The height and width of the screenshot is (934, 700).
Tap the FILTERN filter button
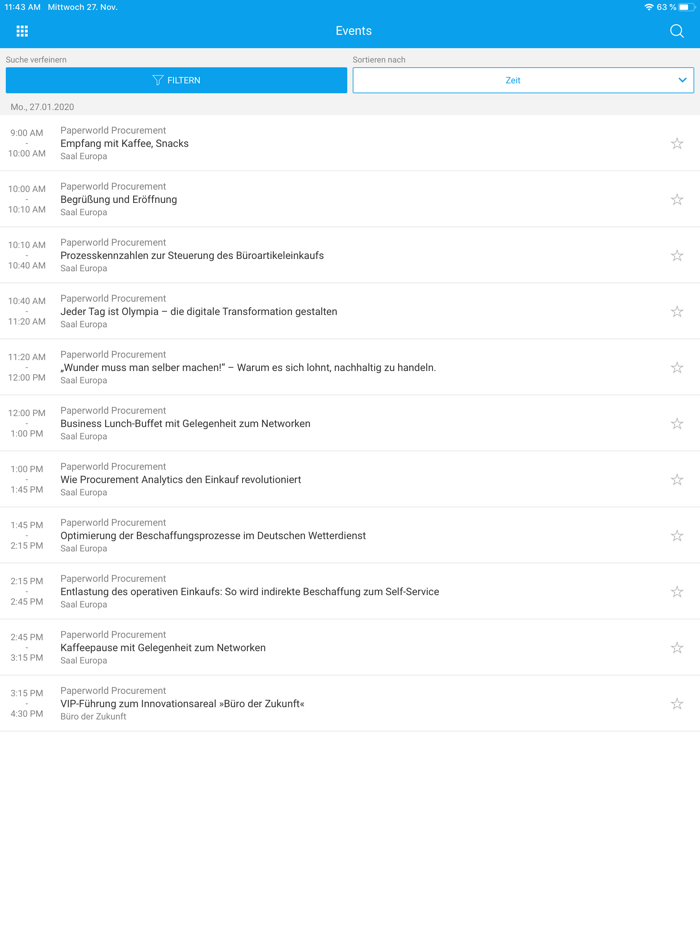tap(176, 80)
